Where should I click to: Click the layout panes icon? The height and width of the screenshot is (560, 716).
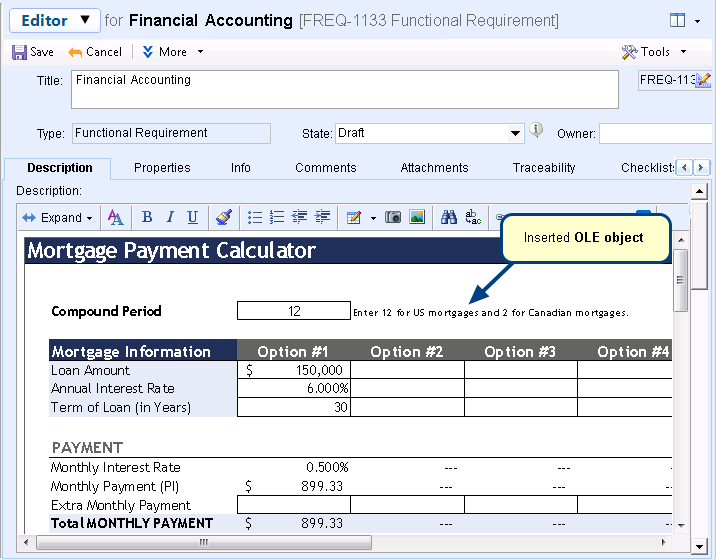click(x=678, y=20)
